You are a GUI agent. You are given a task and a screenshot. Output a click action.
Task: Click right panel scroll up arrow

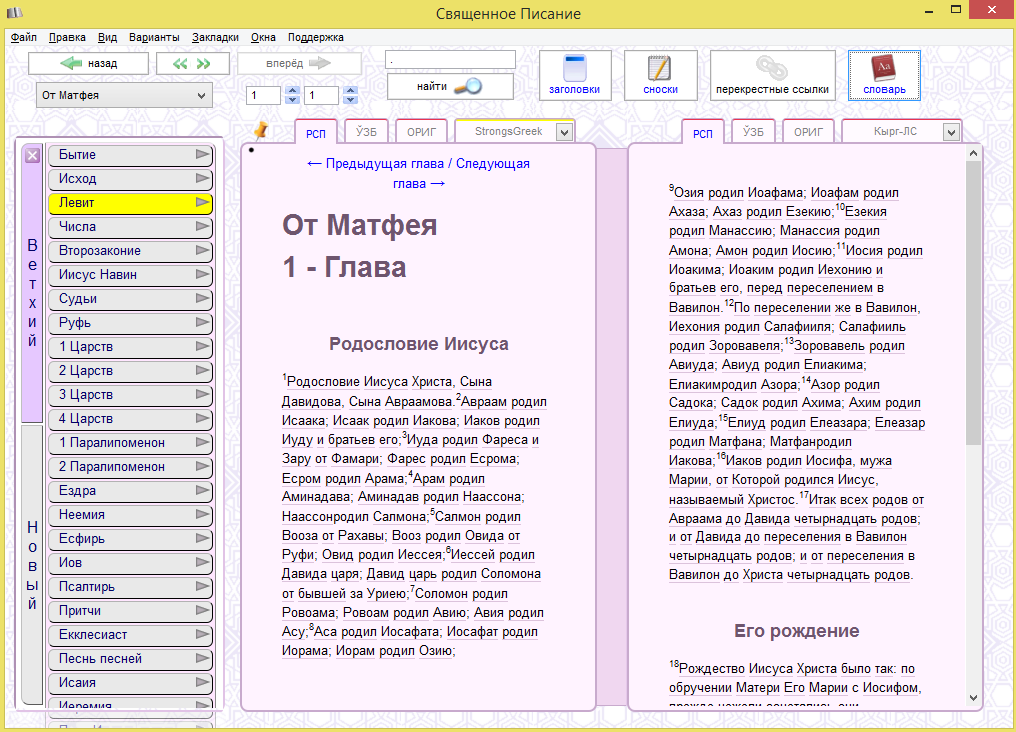[973, 154]
